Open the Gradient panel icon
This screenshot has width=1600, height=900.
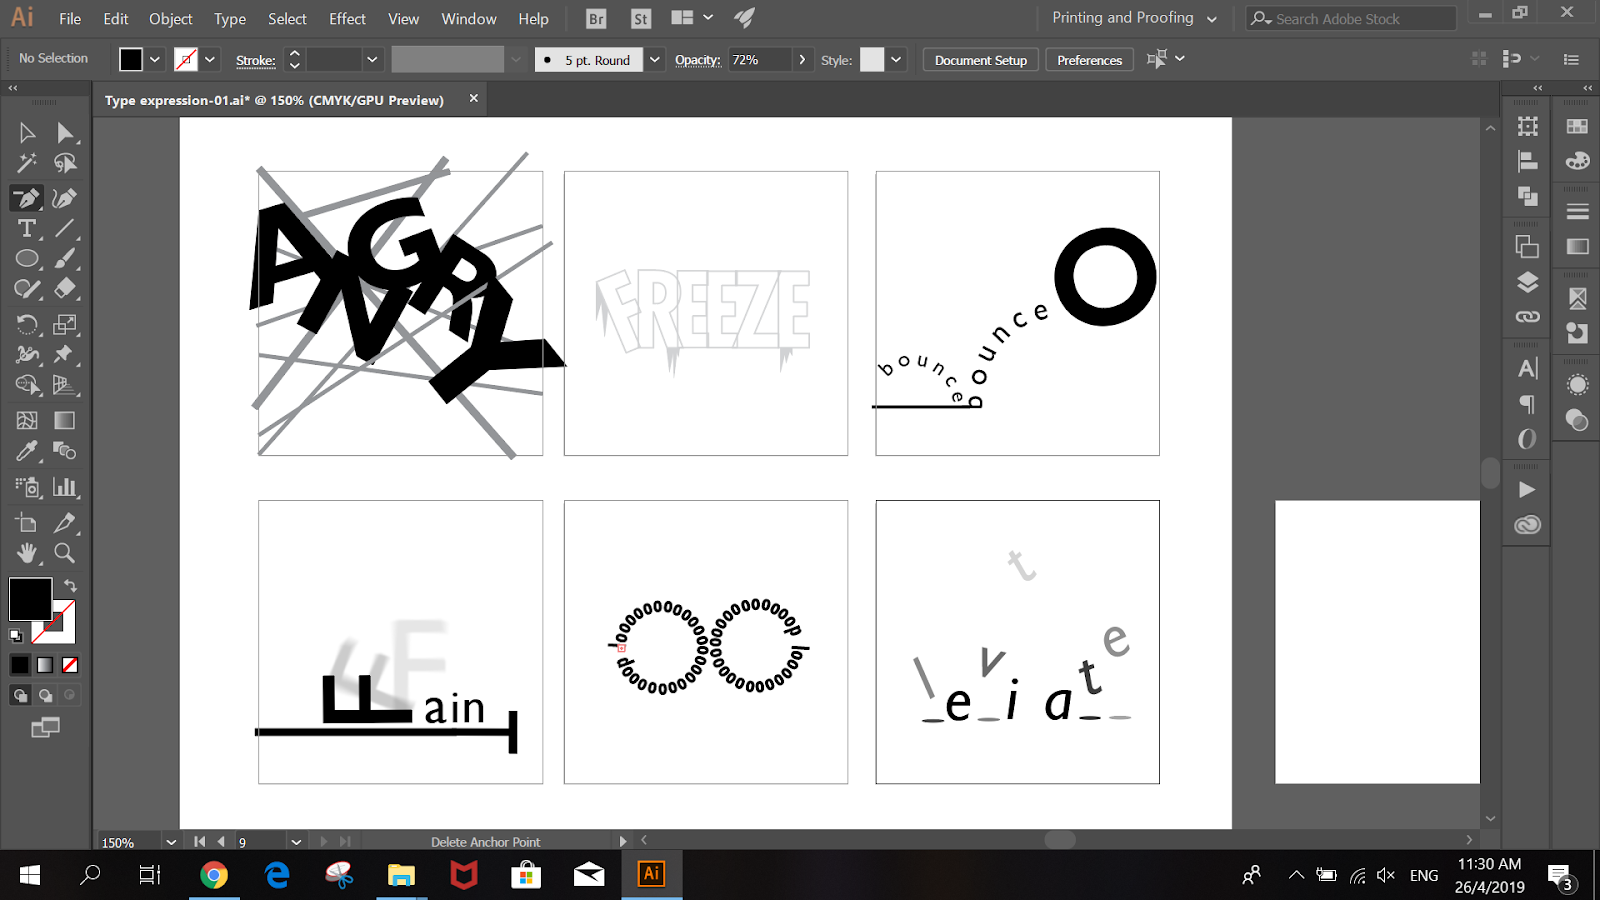pyautogui.click(x=1576, y=246)
